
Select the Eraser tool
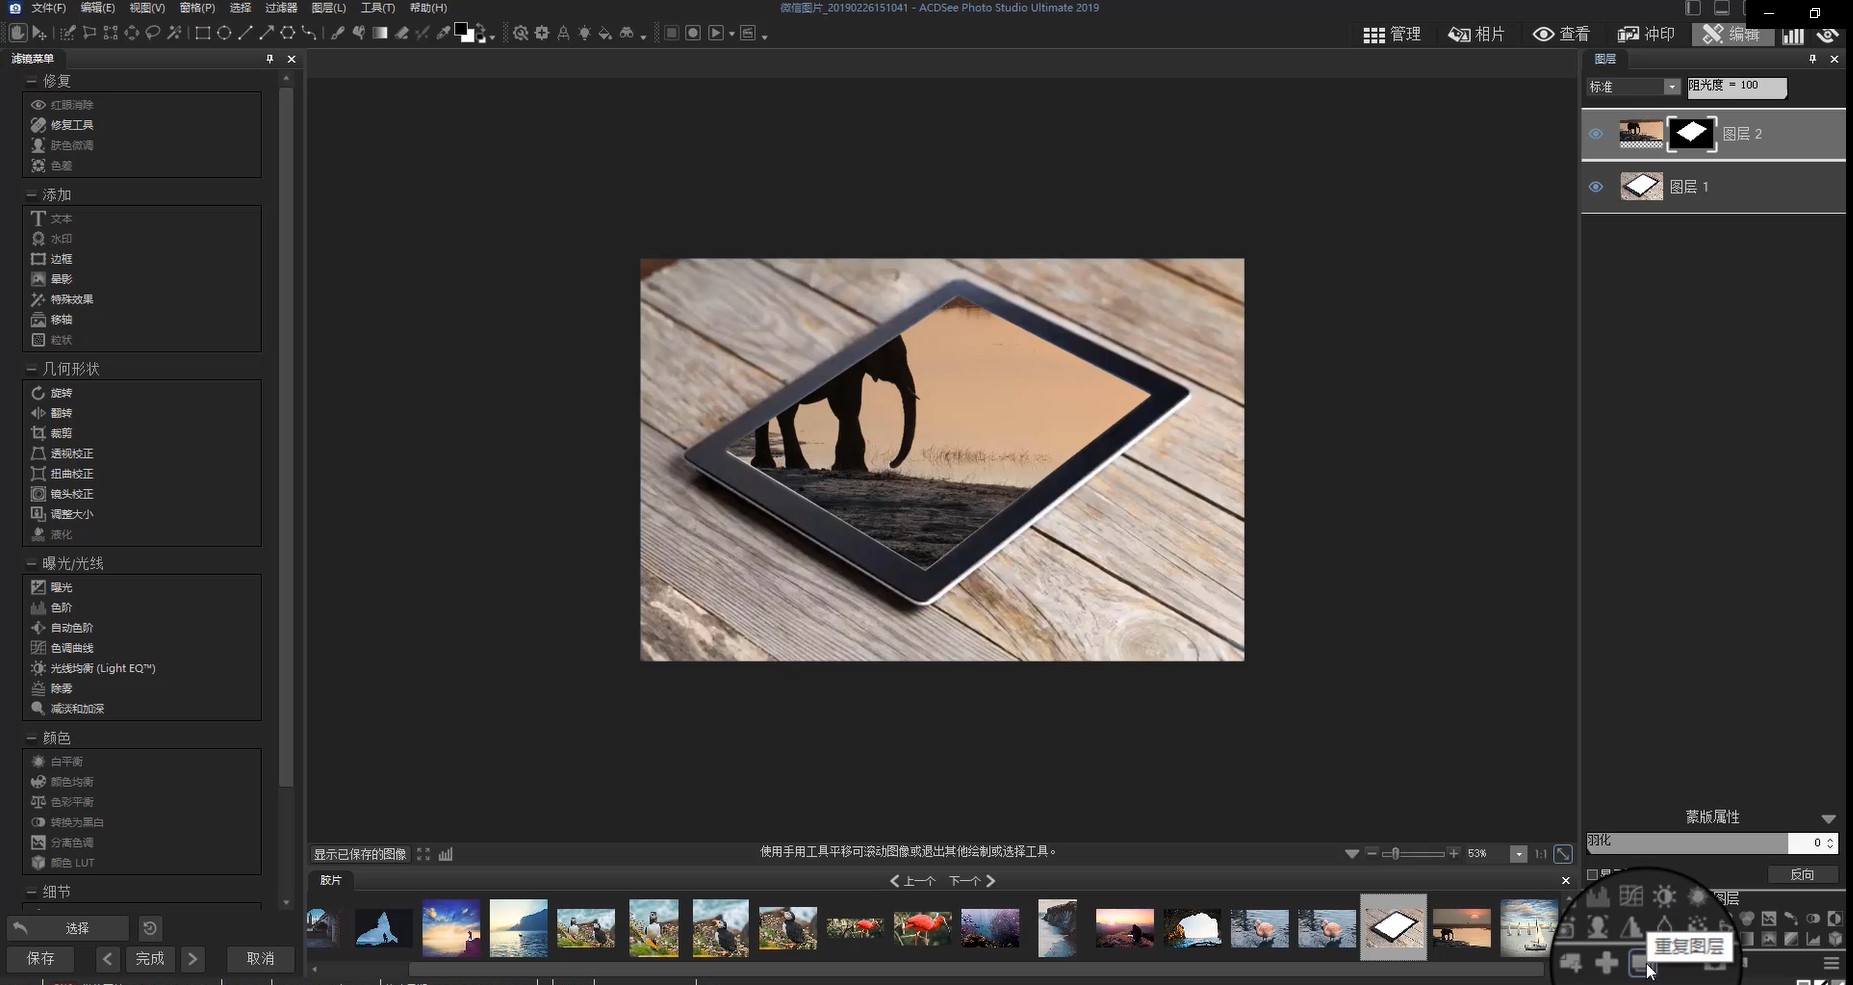(x=401, y=33)
